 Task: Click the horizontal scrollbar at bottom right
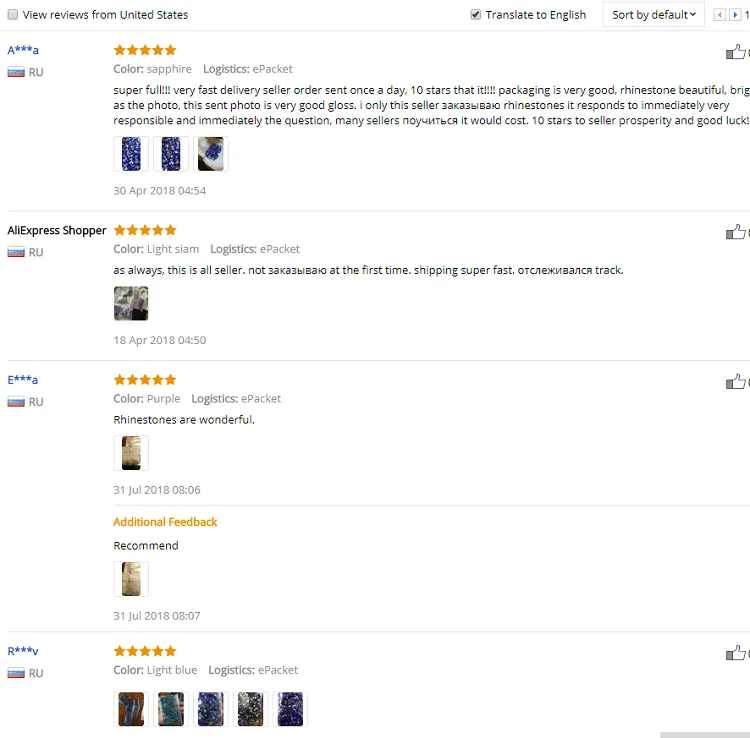pos(705,735)
